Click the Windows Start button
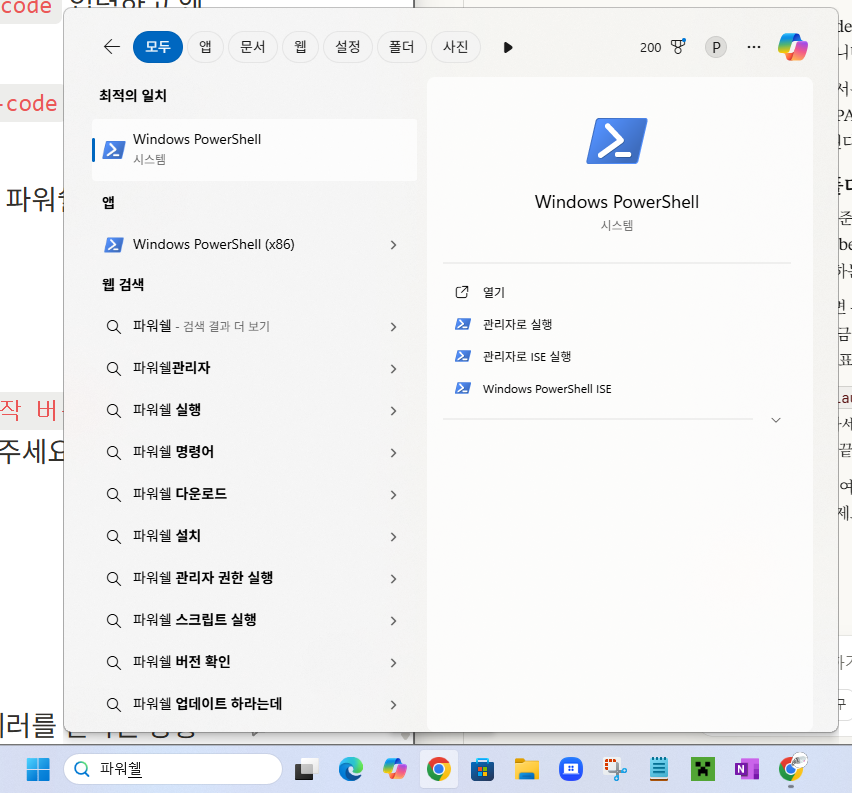Image resolution: width=852 pixels, height=793 pixels. tap(38, 769)
